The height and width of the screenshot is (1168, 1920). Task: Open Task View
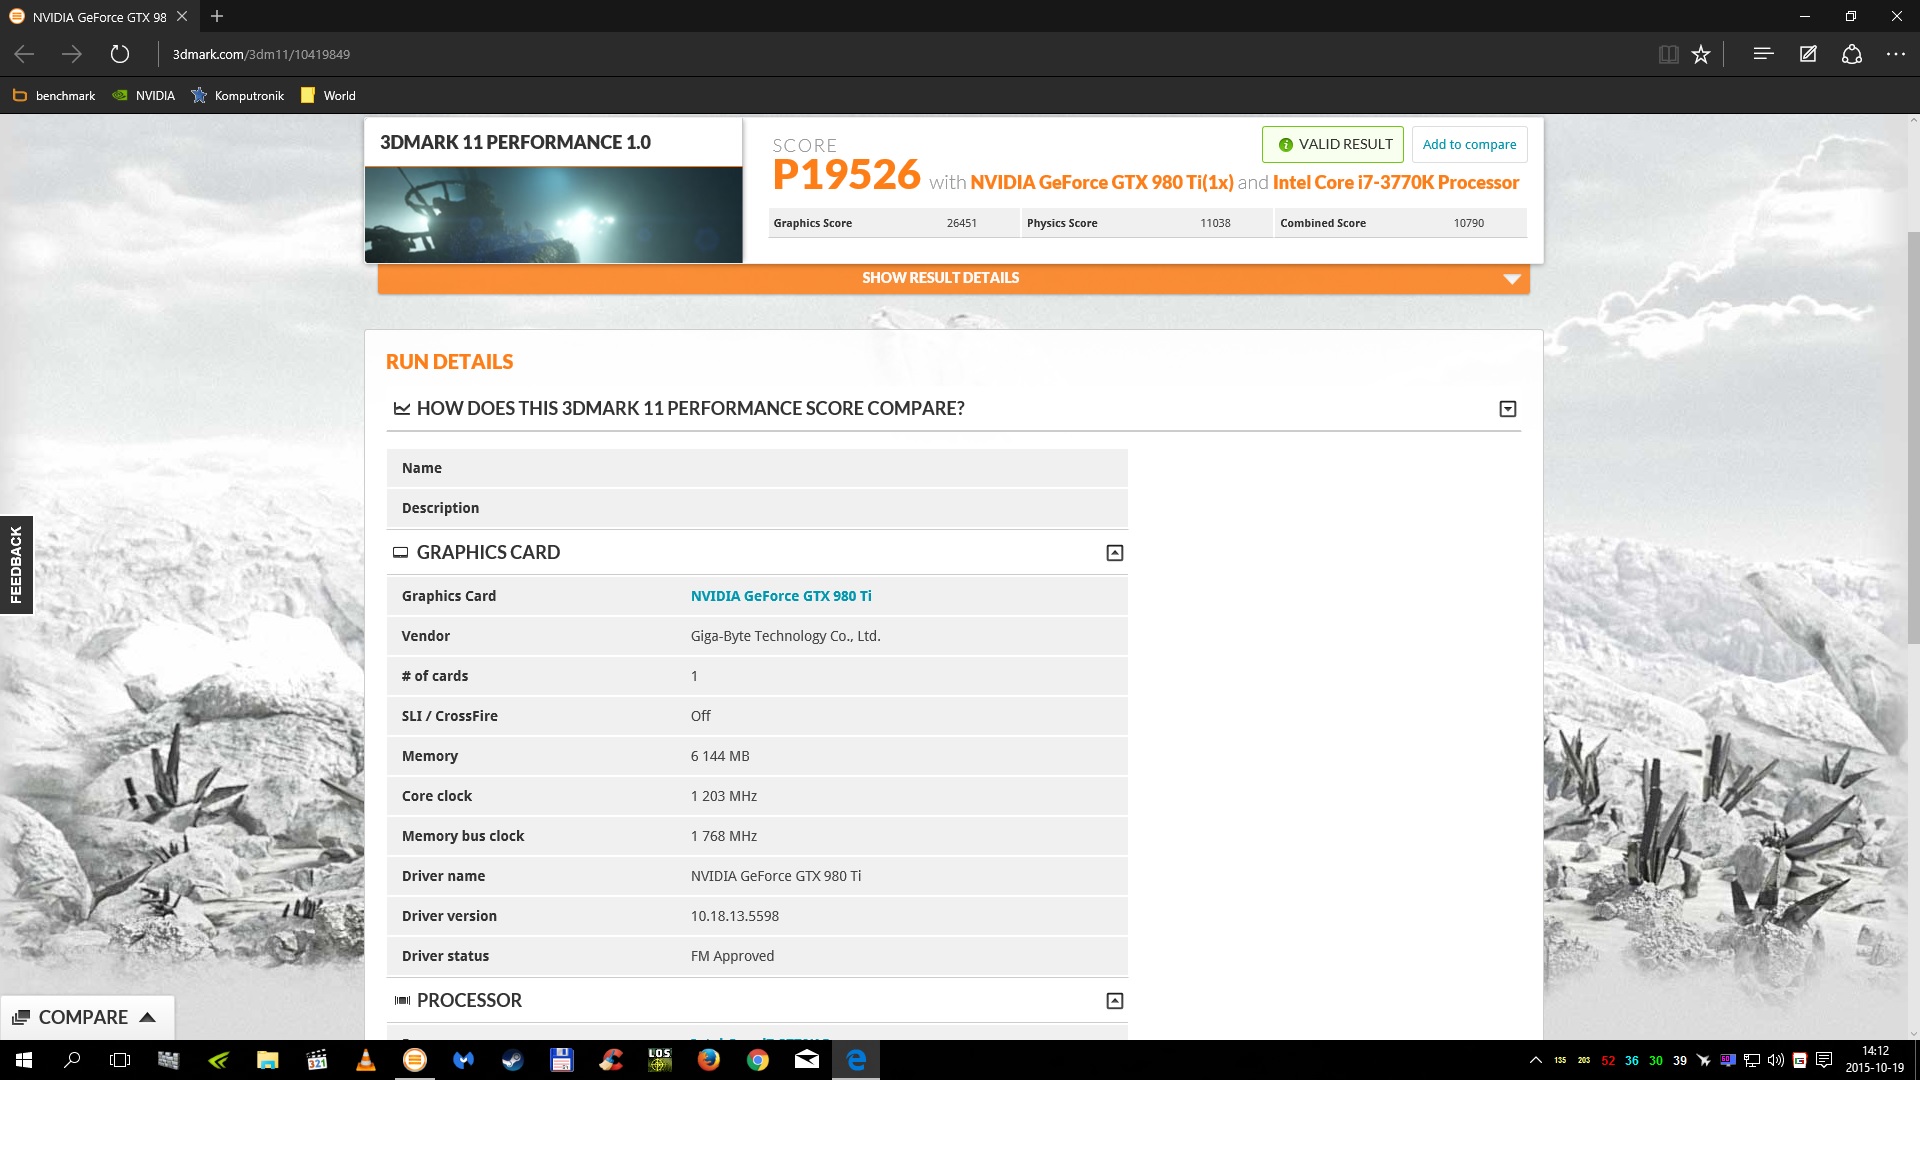(120, 1060)
